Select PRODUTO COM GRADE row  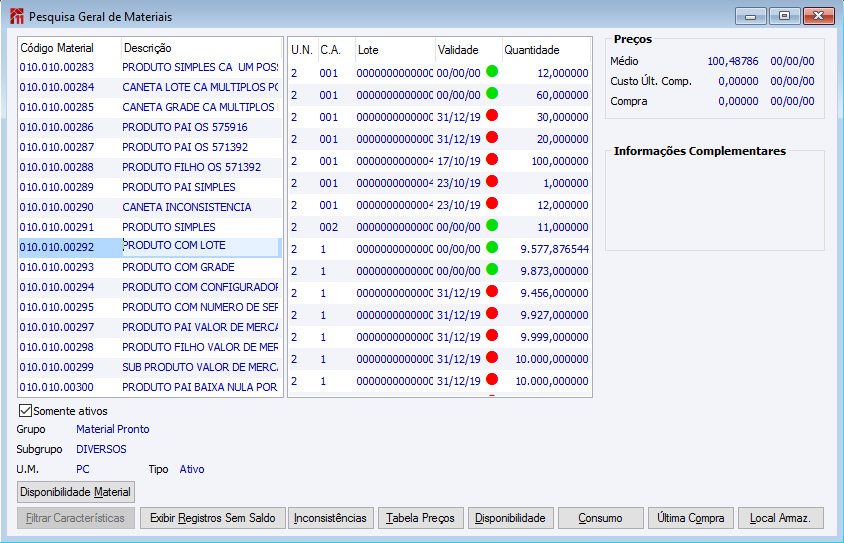(150, 267)
